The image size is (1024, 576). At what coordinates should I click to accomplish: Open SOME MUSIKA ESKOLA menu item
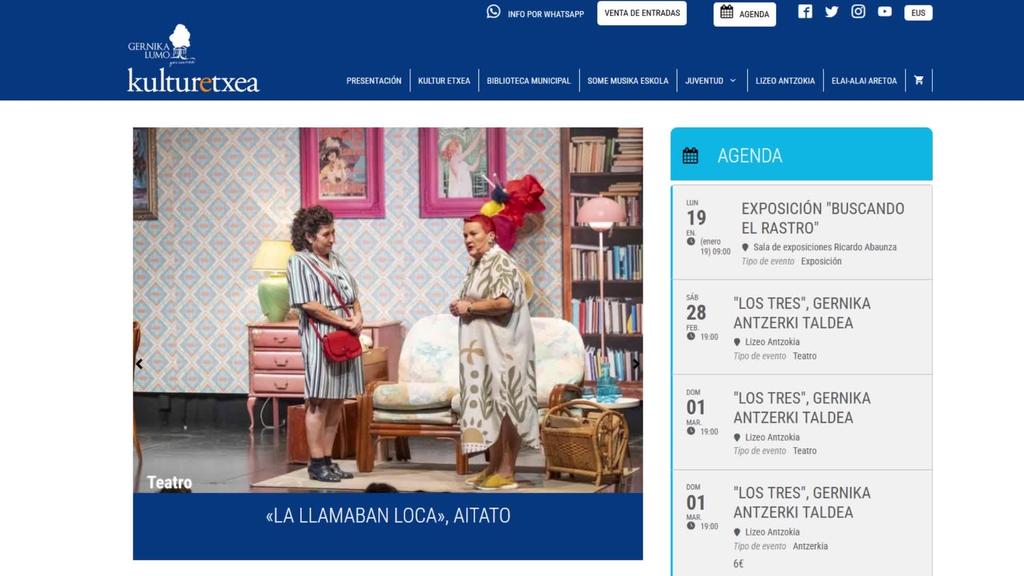[x=628, y=81]
